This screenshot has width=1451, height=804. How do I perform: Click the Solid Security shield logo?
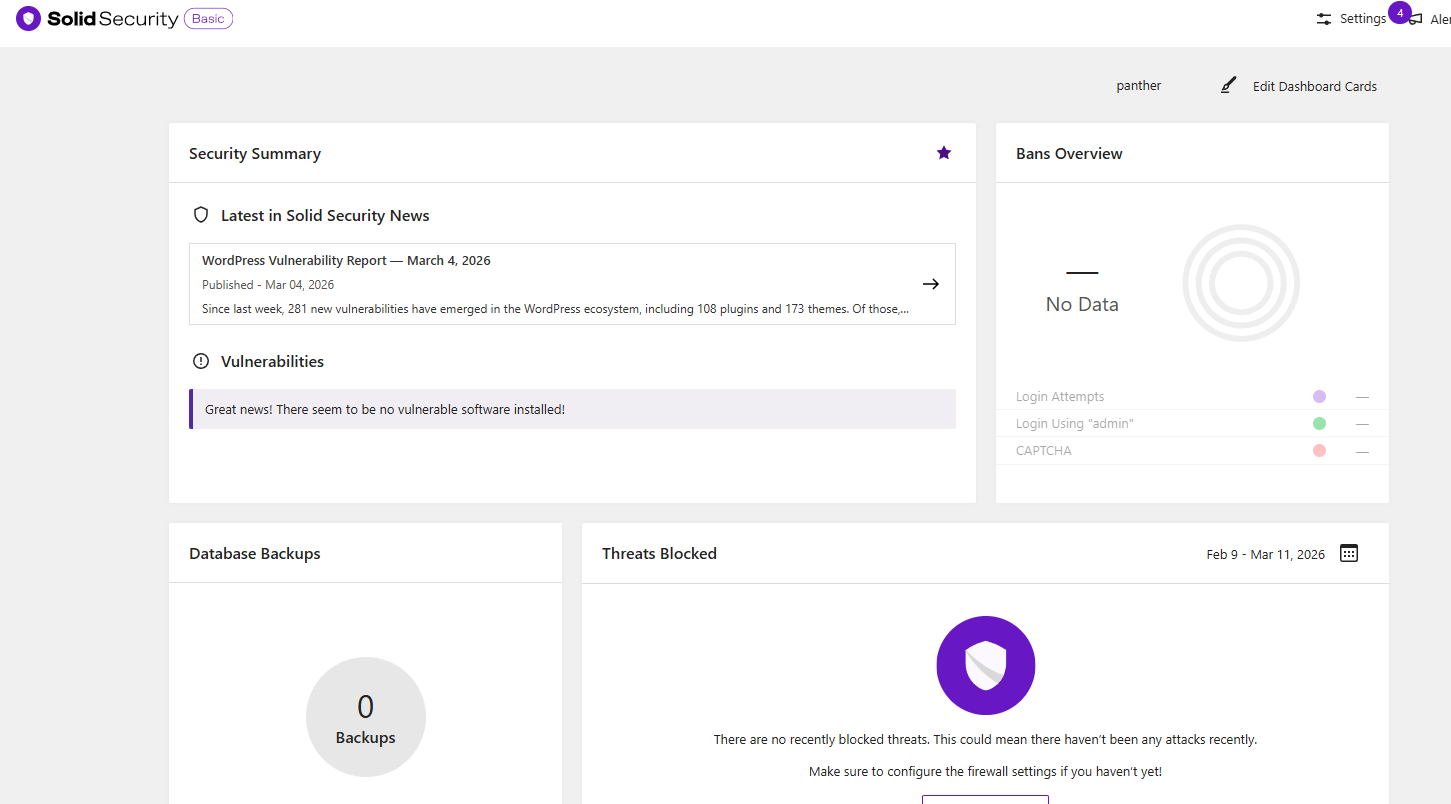point(29,19)
